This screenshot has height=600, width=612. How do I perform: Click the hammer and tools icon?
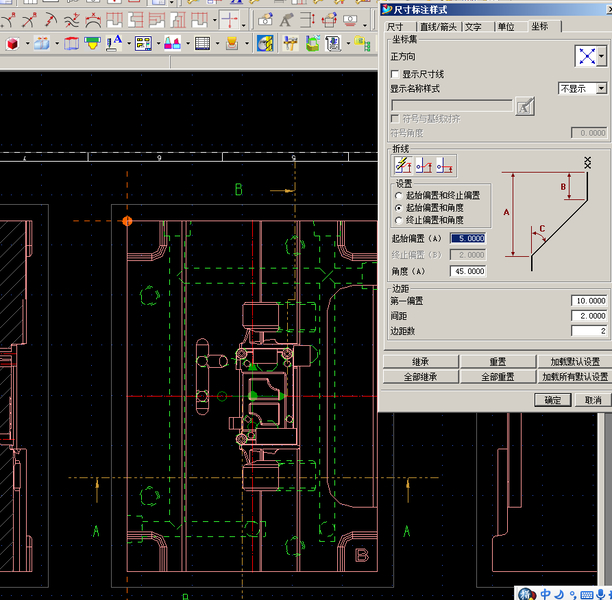coord(290,43)
